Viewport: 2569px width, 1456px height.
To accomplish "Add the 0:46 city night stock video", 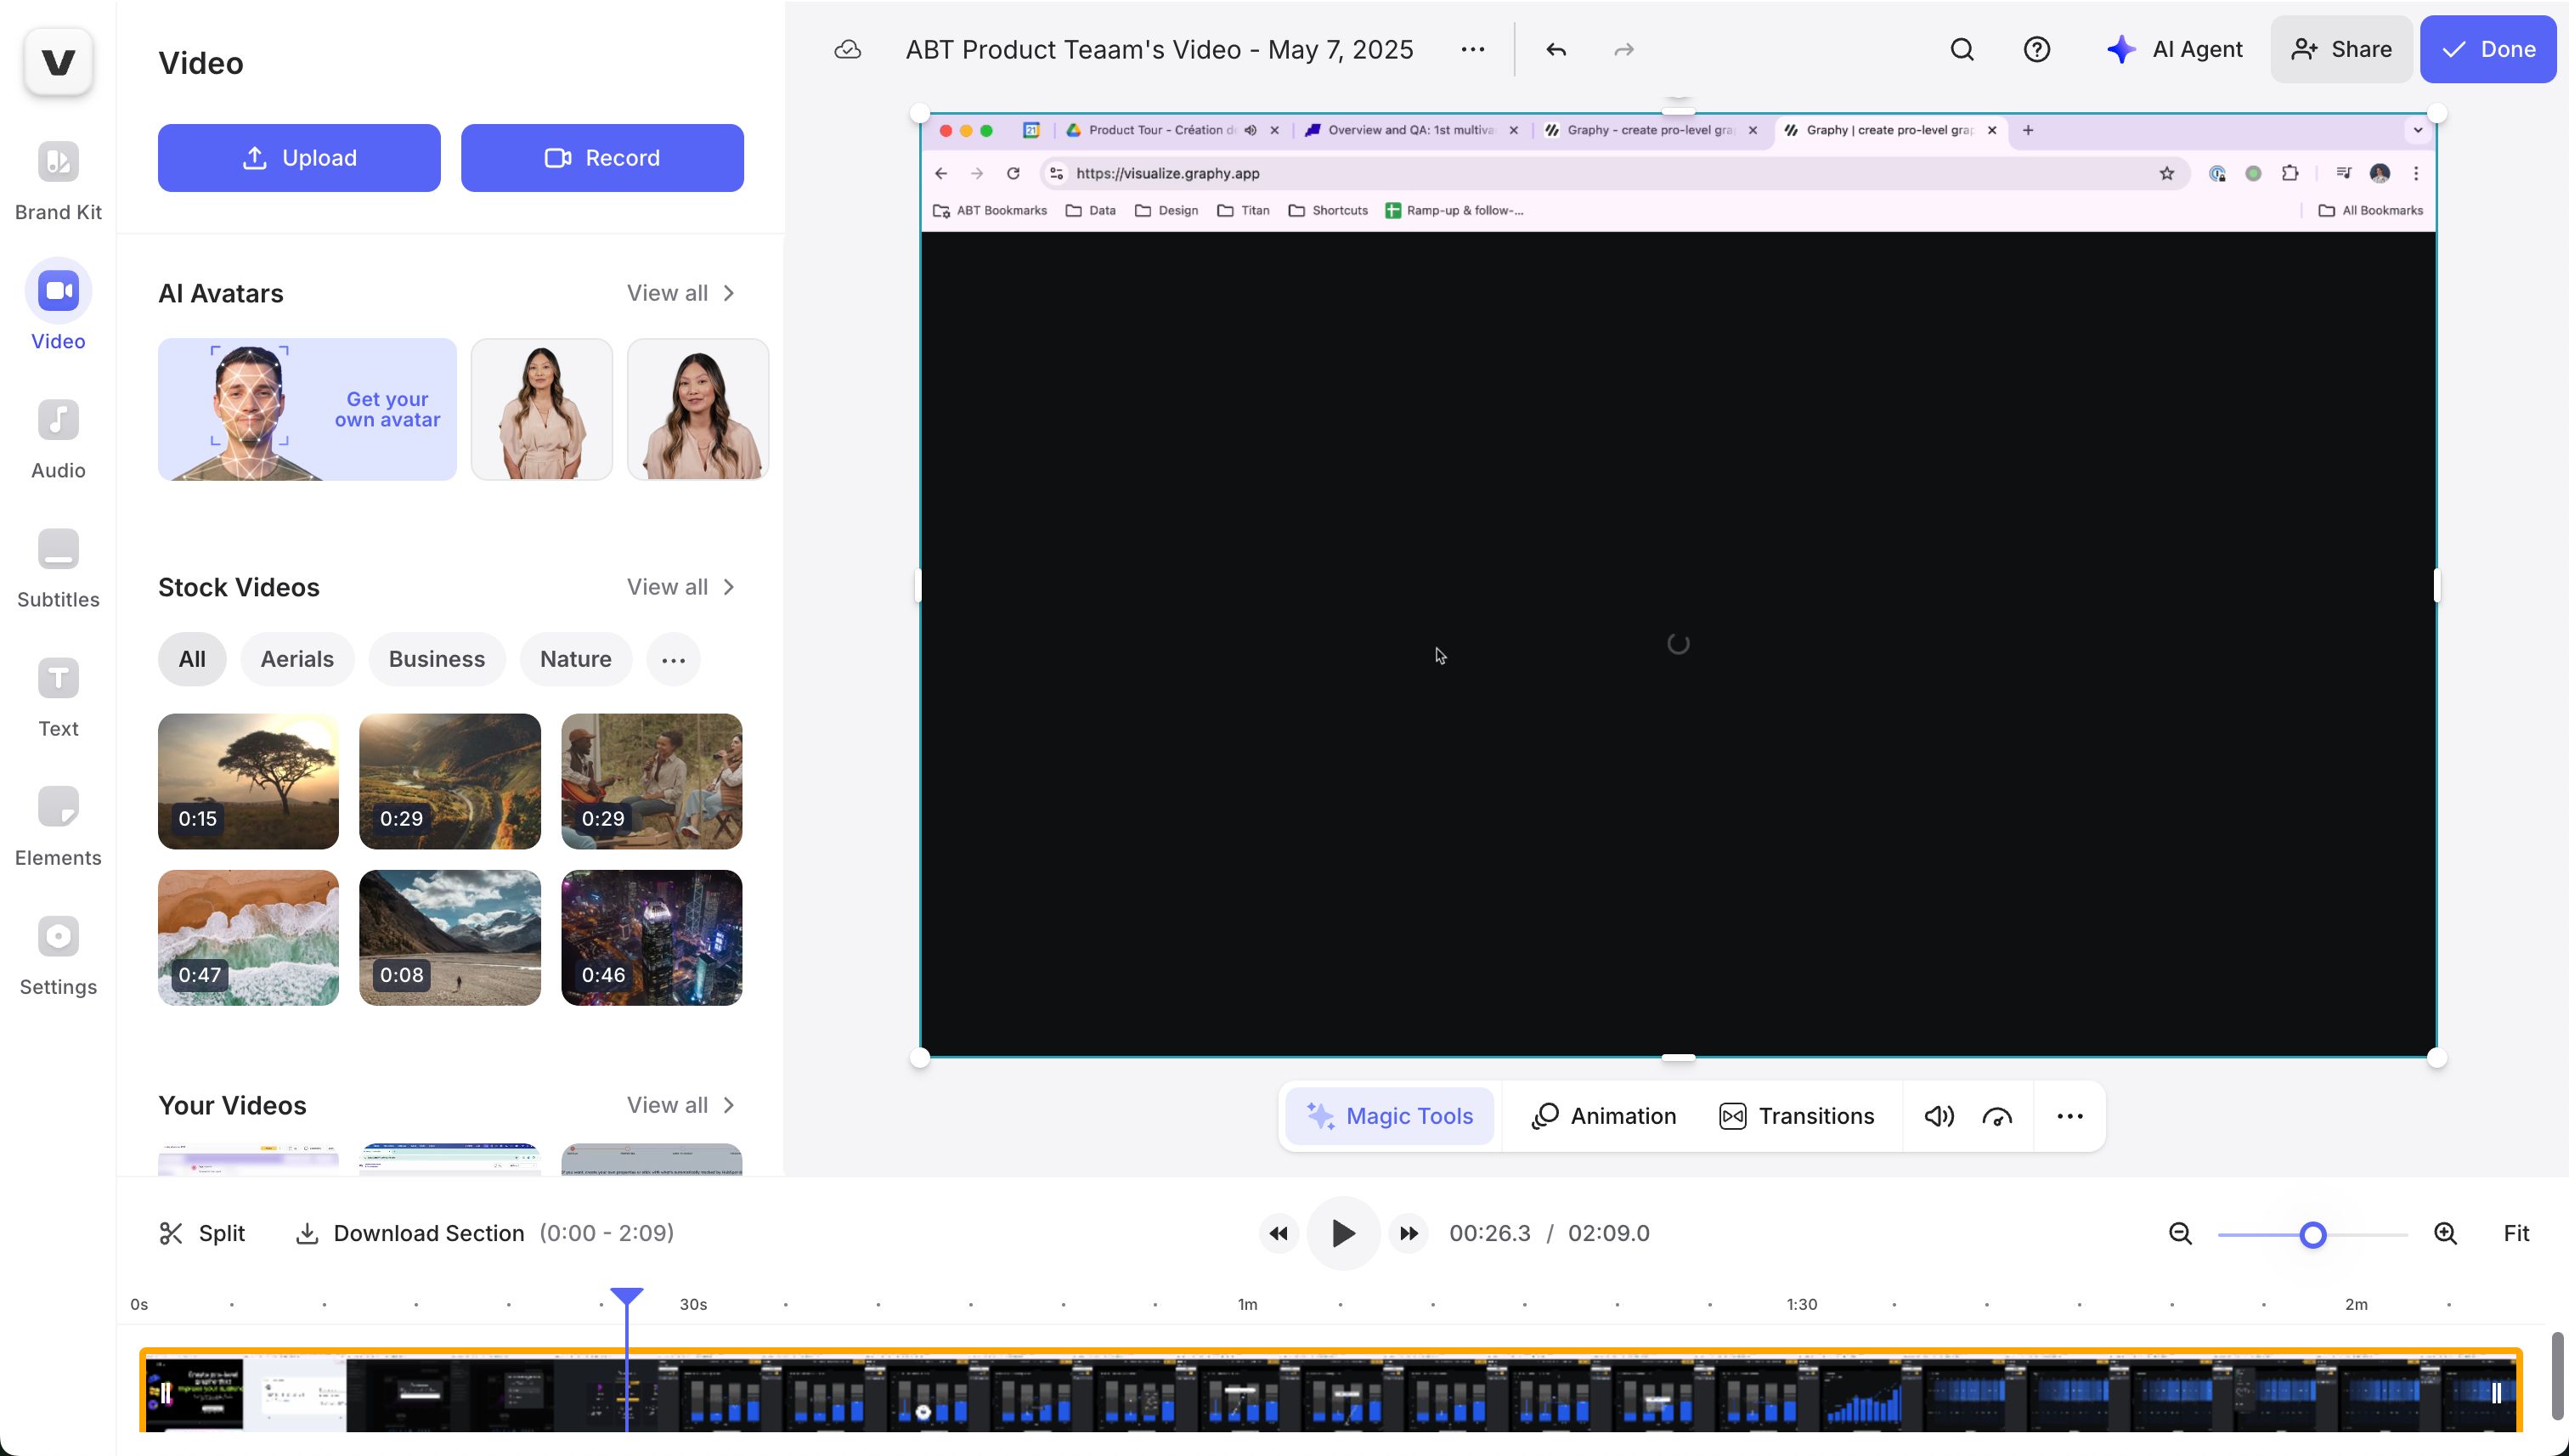I will click(652, 938).
